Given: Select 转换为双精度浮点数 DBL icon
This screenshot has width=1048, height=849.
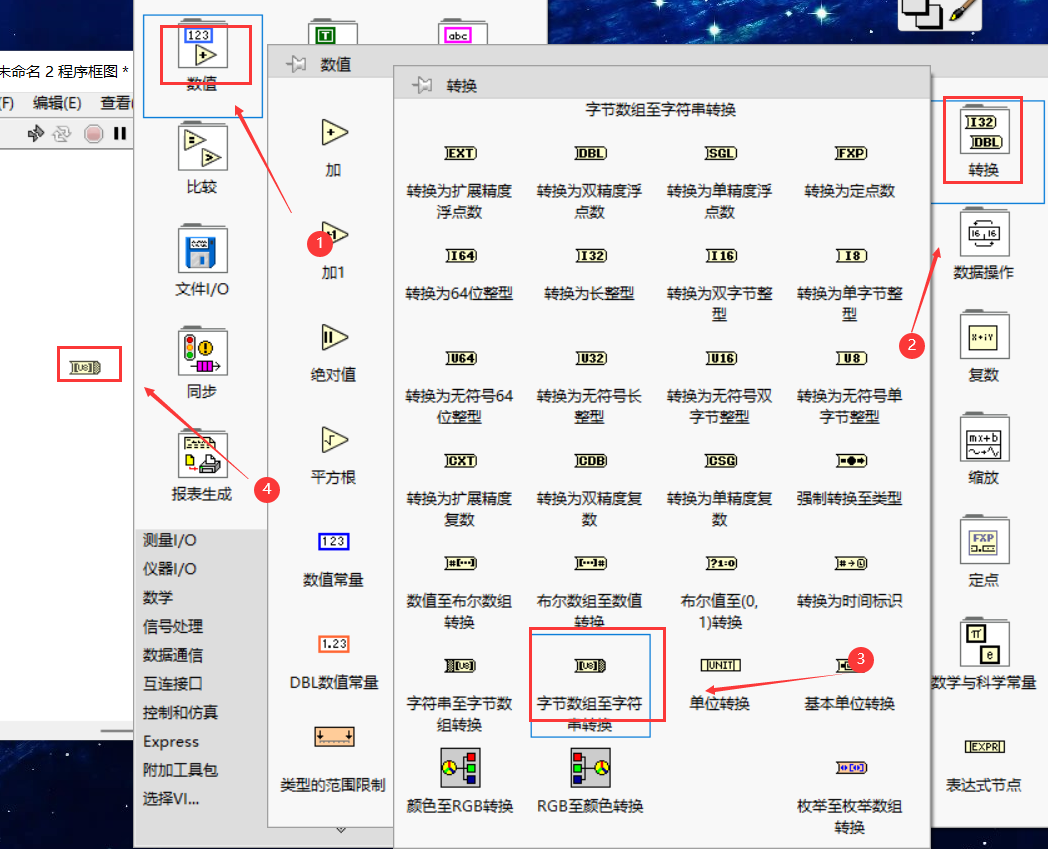Looking at the screenshot, I should click(590, 153).
